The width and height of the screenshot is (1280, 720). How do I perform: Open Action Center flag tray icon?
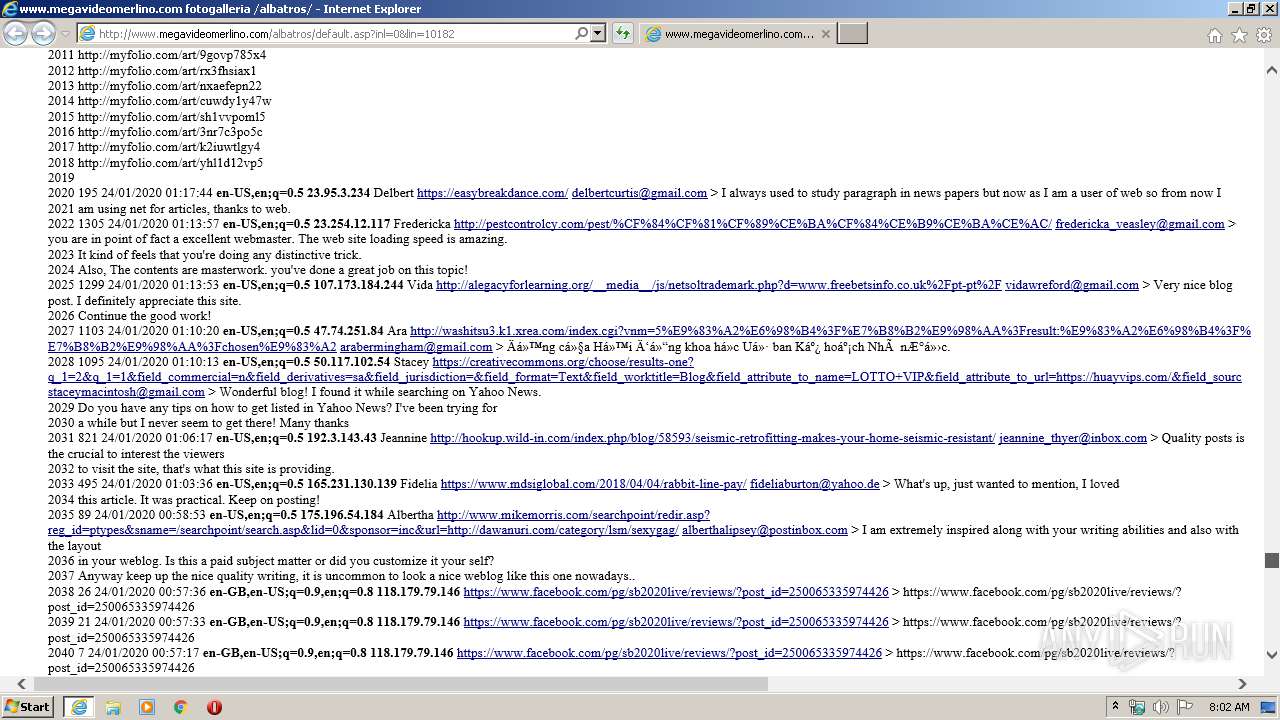(1185, 707)
